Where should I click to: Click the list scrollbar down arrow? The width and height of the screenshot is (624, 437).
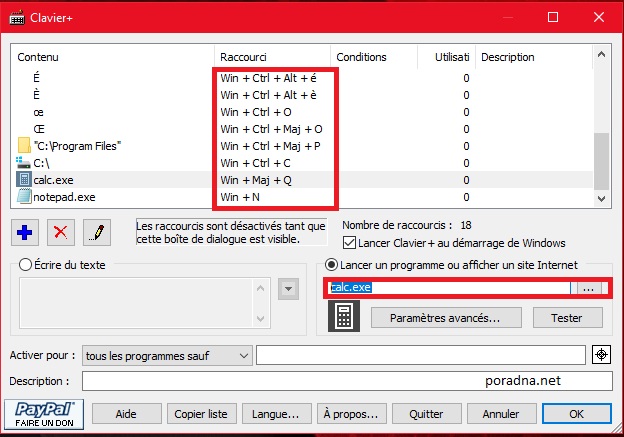coord(601,198)
